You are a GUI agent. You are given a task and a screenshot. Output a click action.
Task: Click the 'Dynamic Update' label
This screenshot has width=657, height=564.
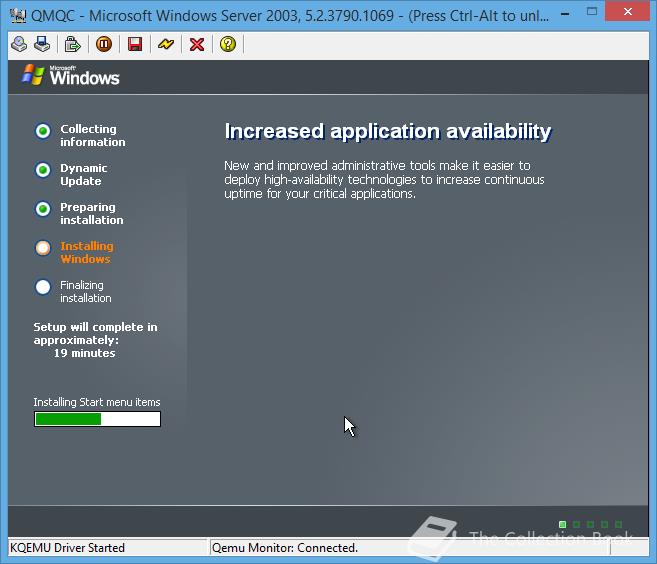point(83,174)
